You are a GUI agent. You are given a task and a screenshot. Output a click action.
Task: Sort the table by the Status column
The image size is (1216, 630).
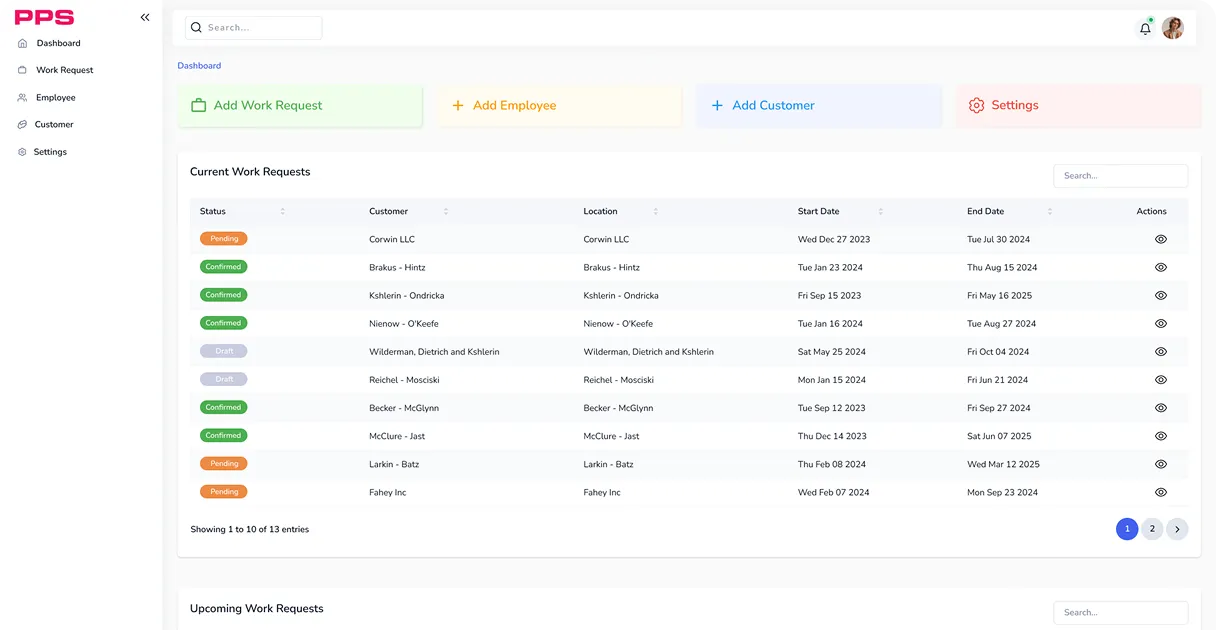tap(282, 211)
